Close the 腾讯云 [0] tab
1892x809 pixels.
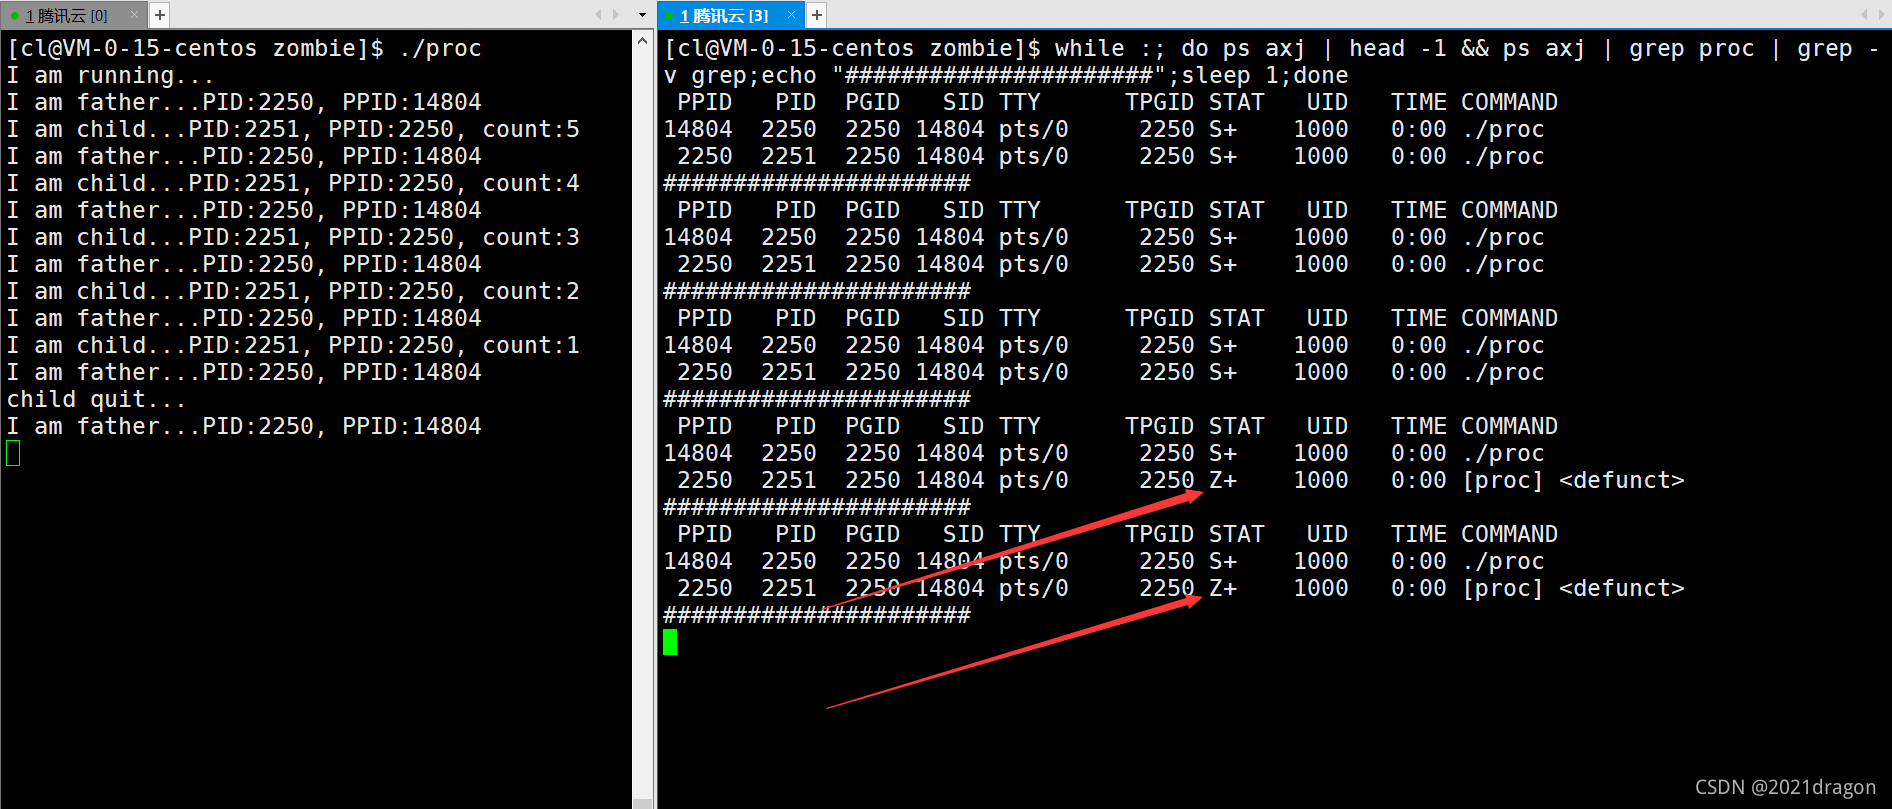point(133,15)
